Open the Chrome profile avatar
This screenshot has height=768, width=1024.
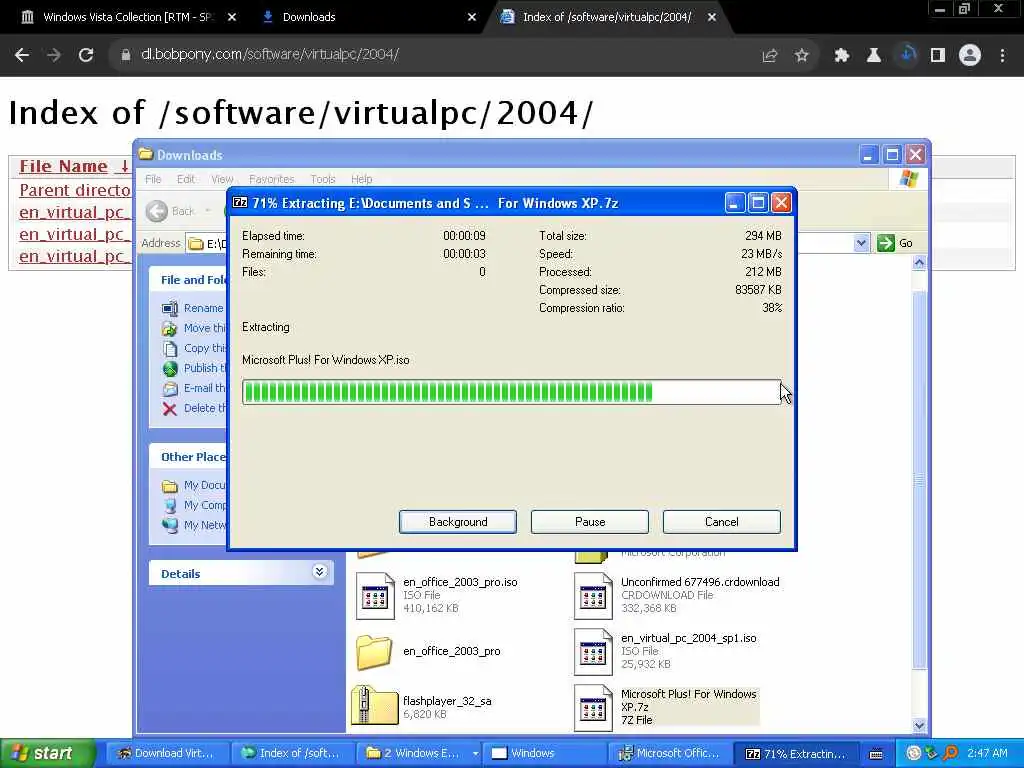click(x=970, y=56)
